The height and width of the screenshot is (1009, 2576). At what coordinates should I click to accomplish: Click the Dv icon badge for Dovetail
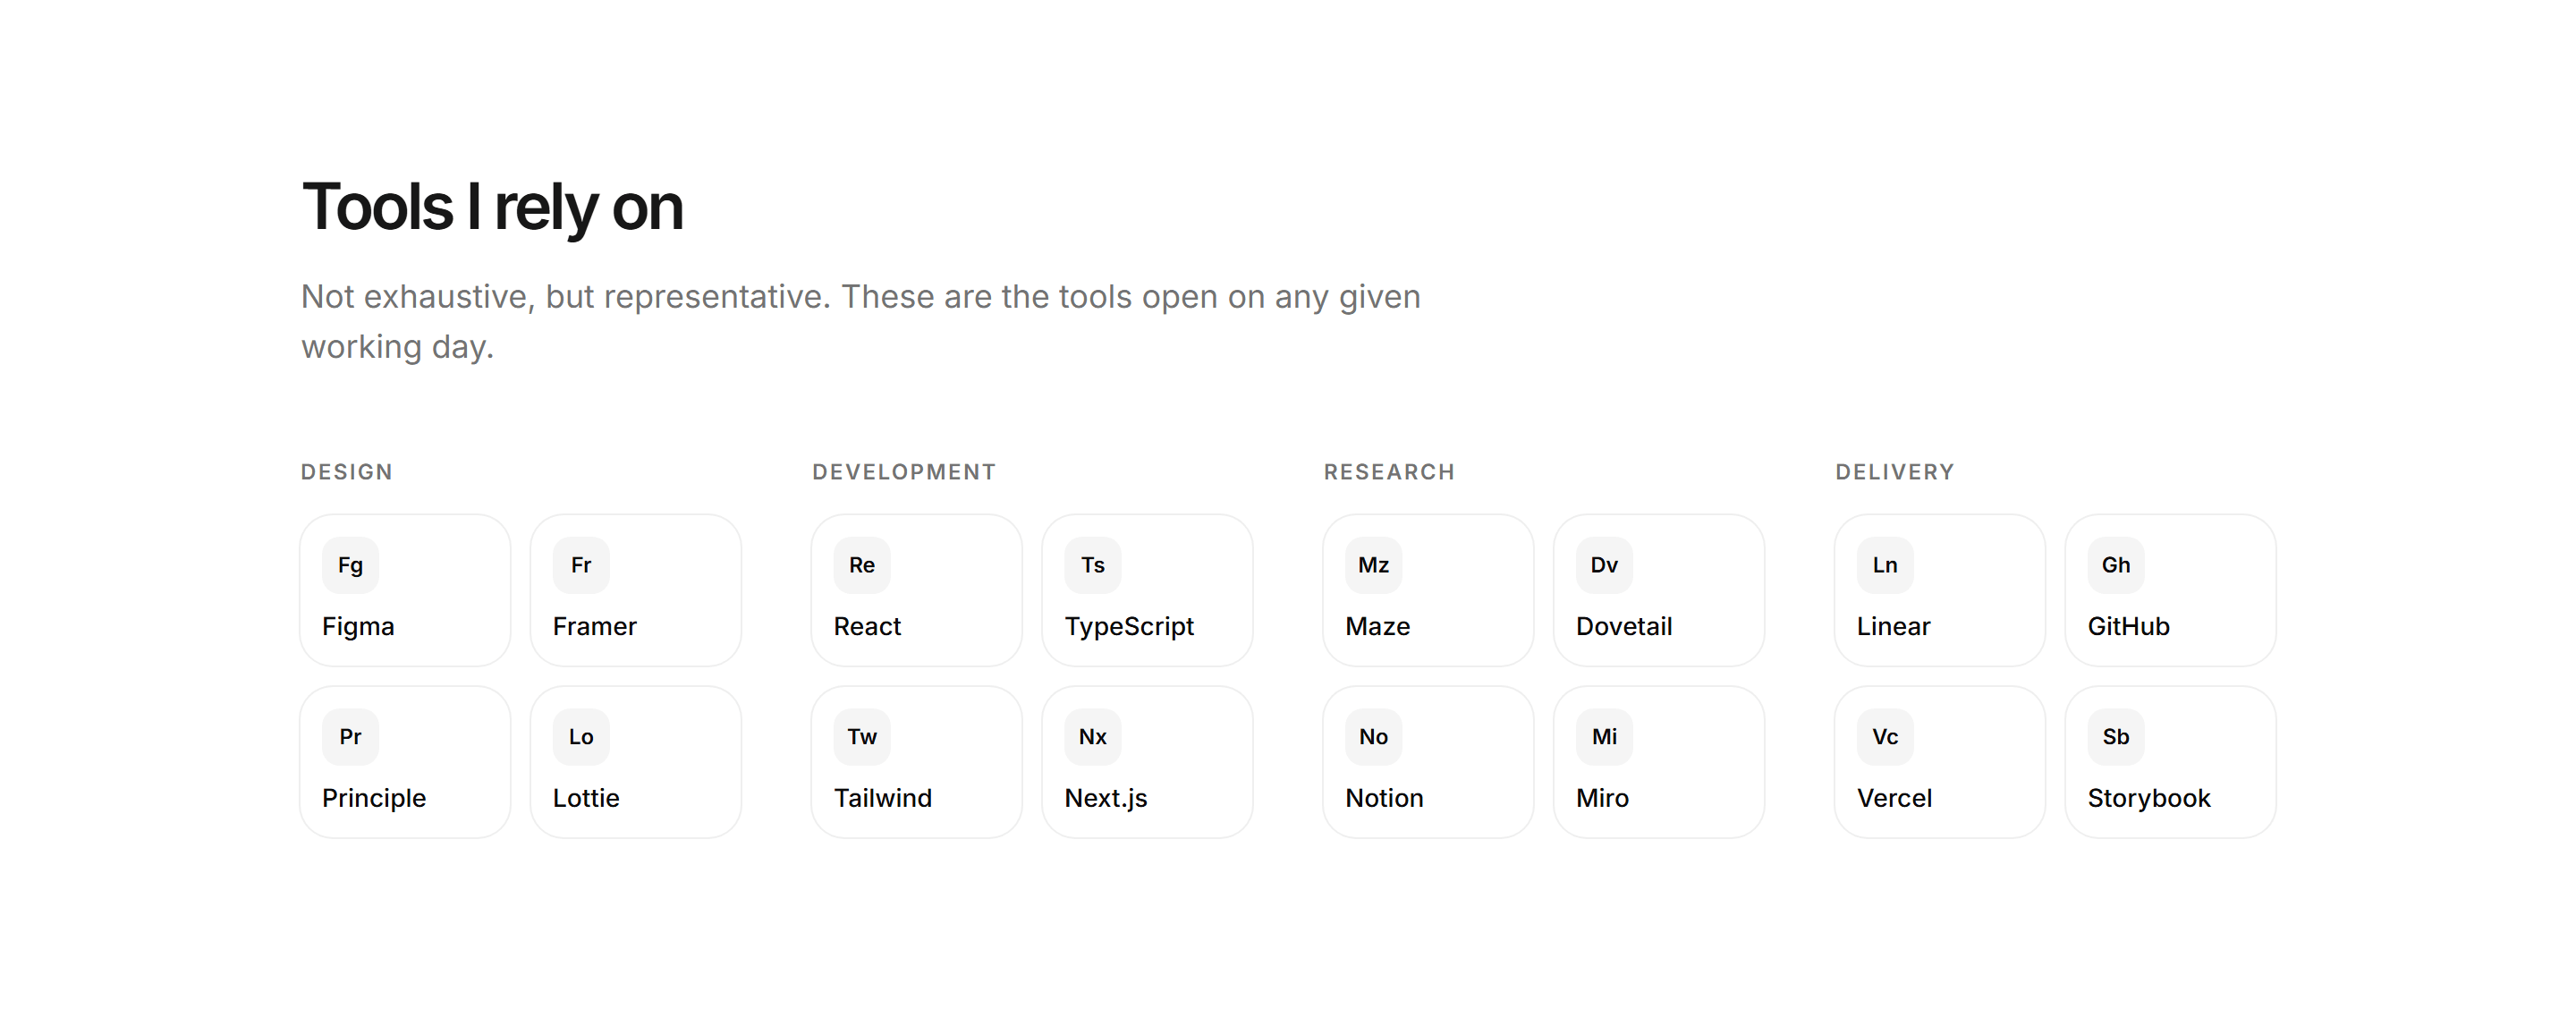[x=1605, y=565]
